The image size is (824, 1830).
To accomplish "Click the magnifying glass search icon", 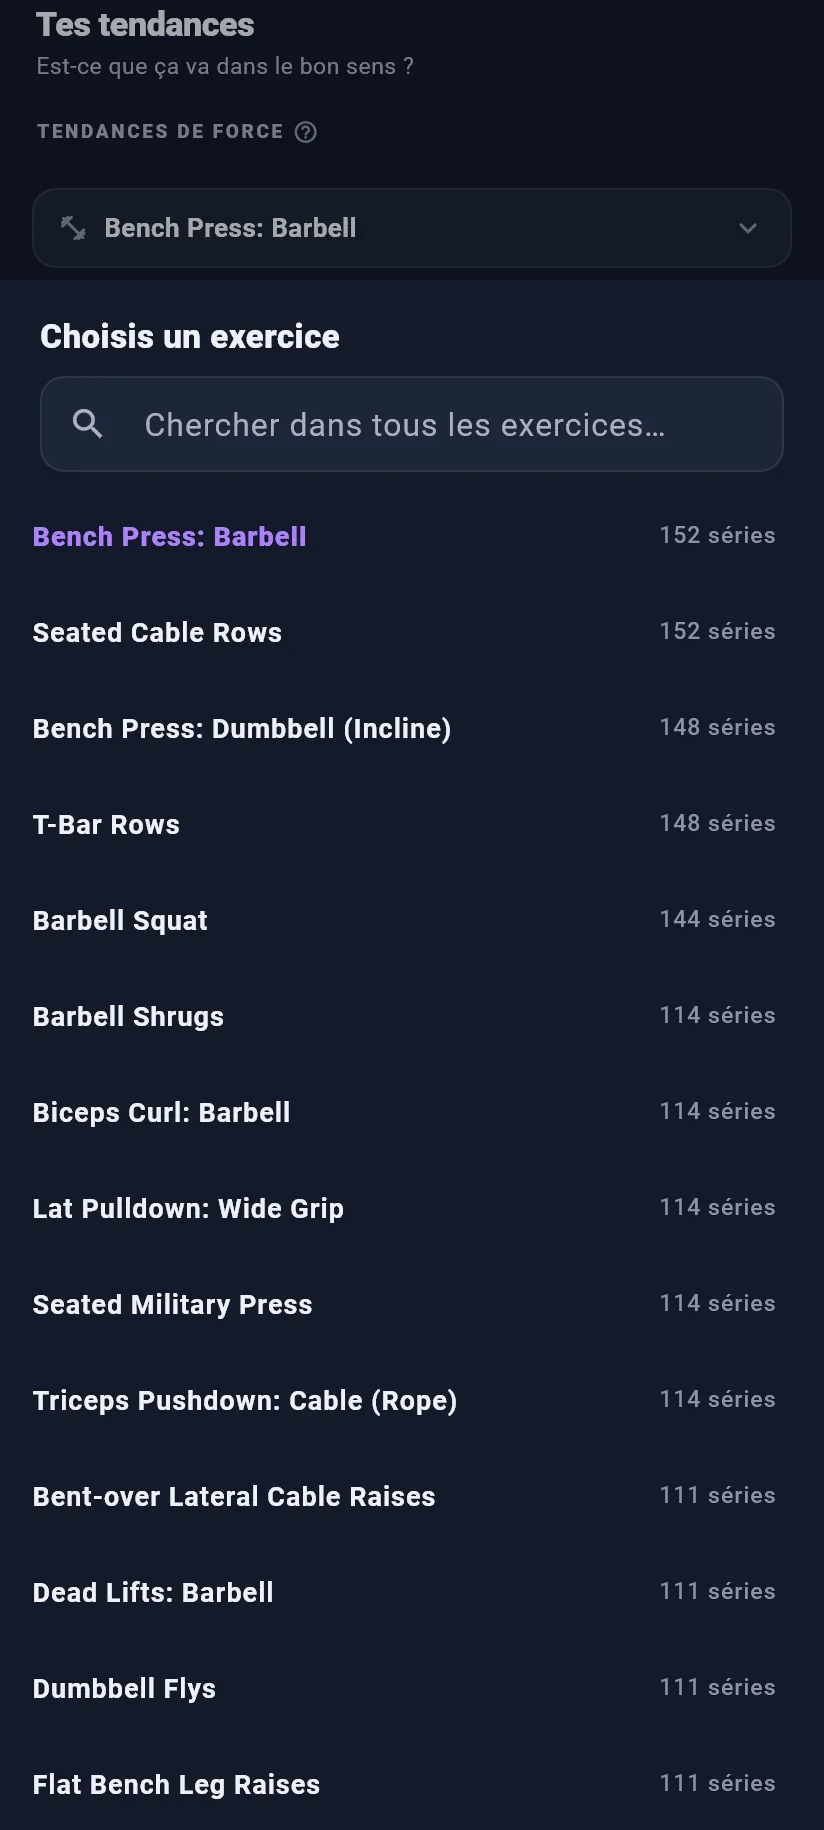I will [88, 424].
